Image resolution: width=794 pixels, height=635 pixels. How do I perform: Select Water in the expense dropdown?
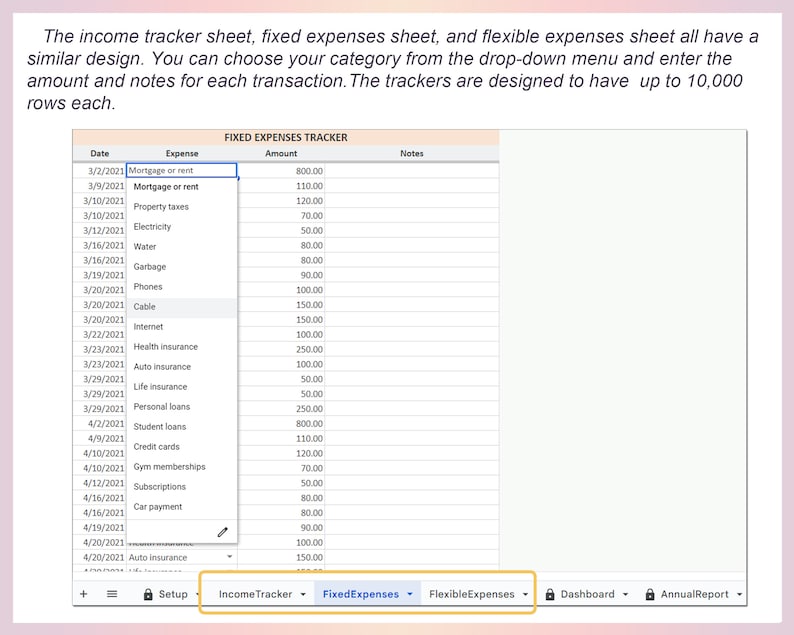[182, 247]
